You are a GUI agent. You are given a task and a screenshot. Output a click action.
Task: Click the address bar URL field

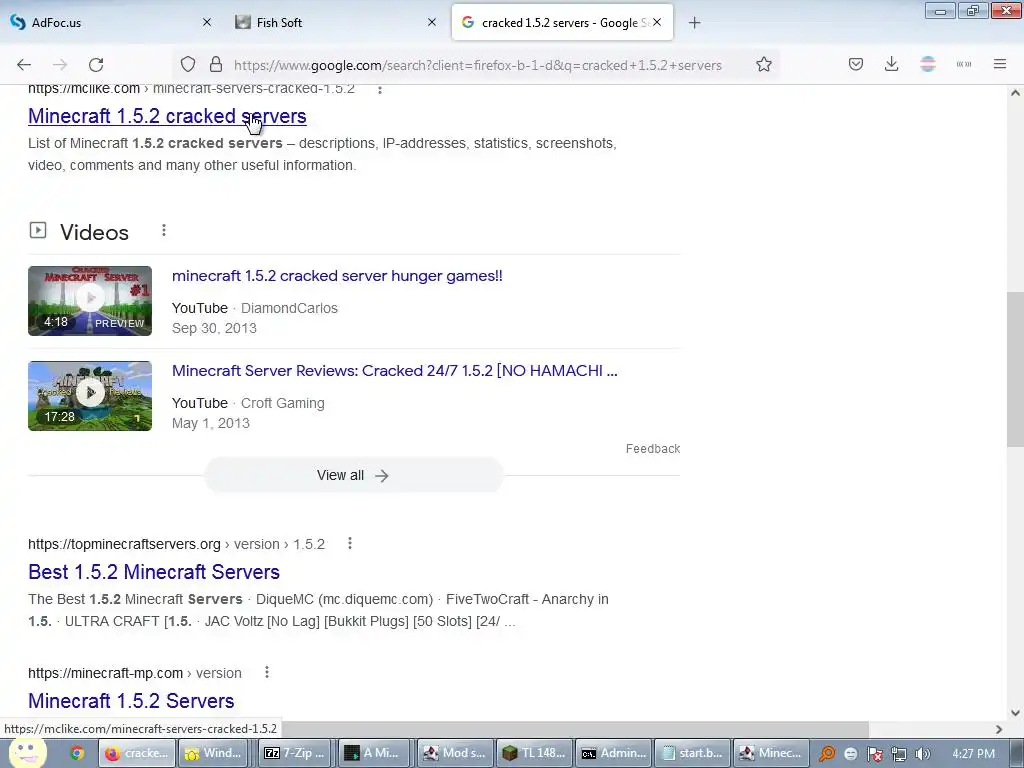[477, 65]
